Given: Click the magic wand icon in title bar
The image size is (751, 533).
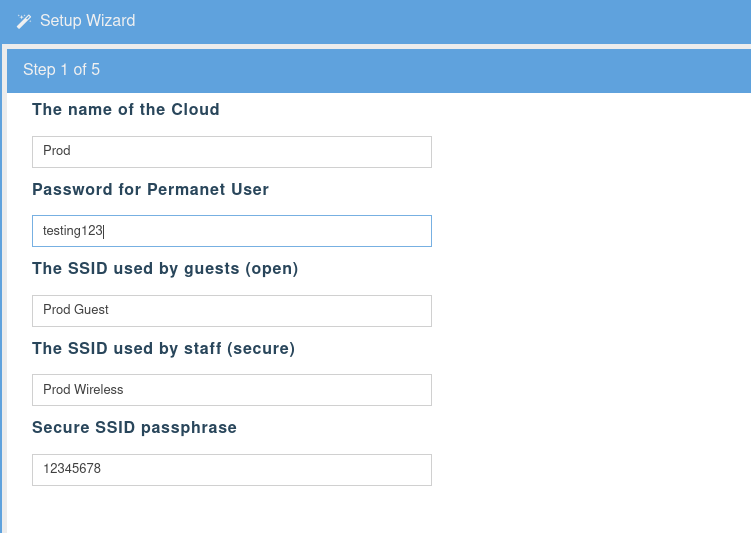Looking at the screenshot, I should pyautogui.click(x=24, y=21).
